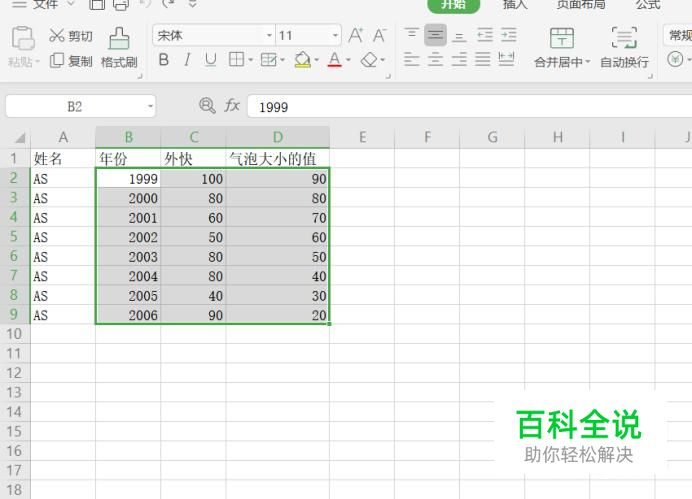Expand Merge and Center options arrow

click(587, 62)
